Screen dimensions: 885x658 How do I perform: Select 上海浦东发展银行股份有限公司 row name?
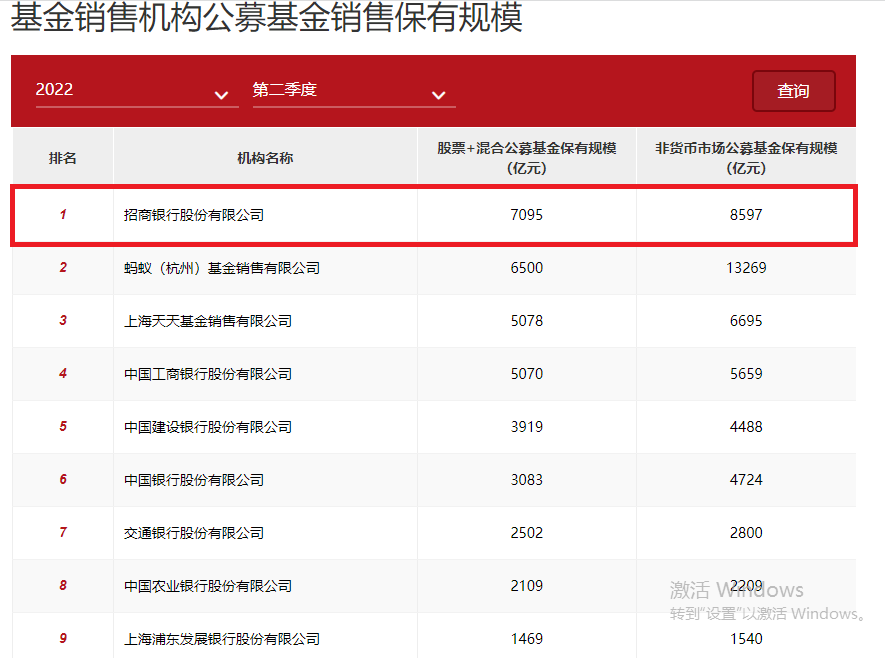222,639
